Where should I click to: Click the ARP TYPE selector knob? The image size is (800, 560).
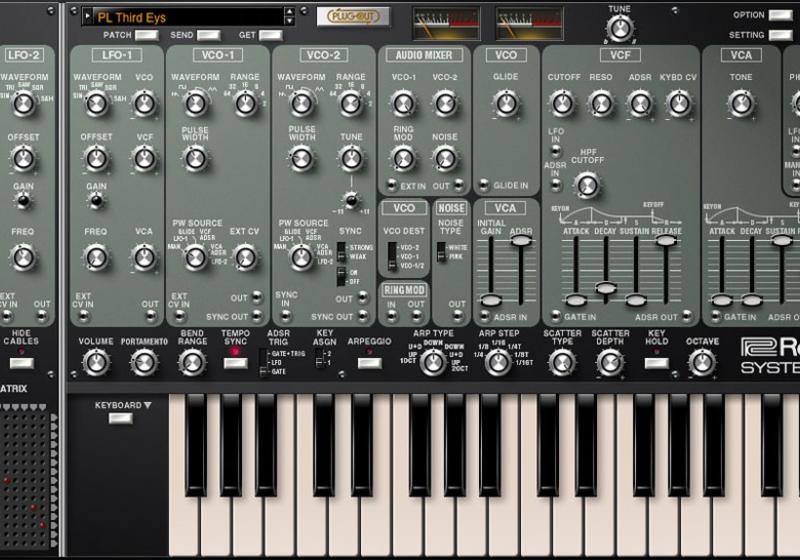(433, 362)
